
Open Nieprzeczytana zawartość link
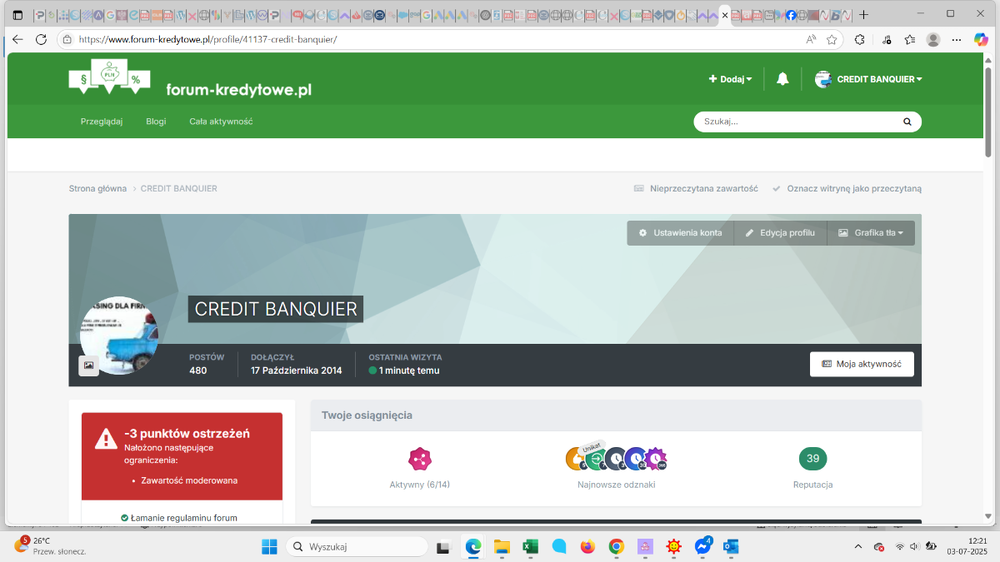696,189
